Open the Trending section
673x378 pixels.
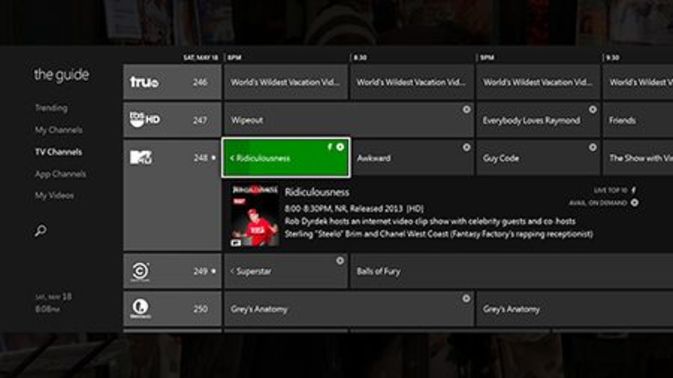[51, 108]
